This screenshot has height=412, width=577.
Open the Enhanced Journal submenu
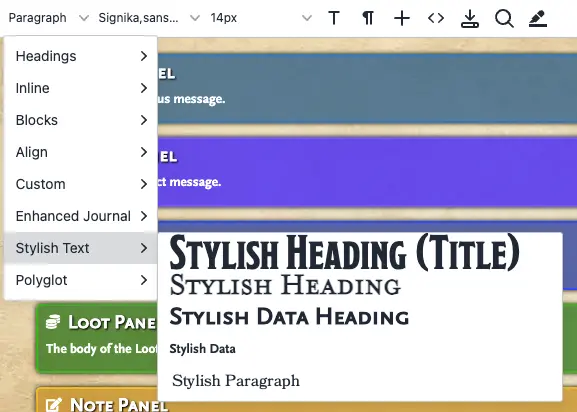(81, 216)
